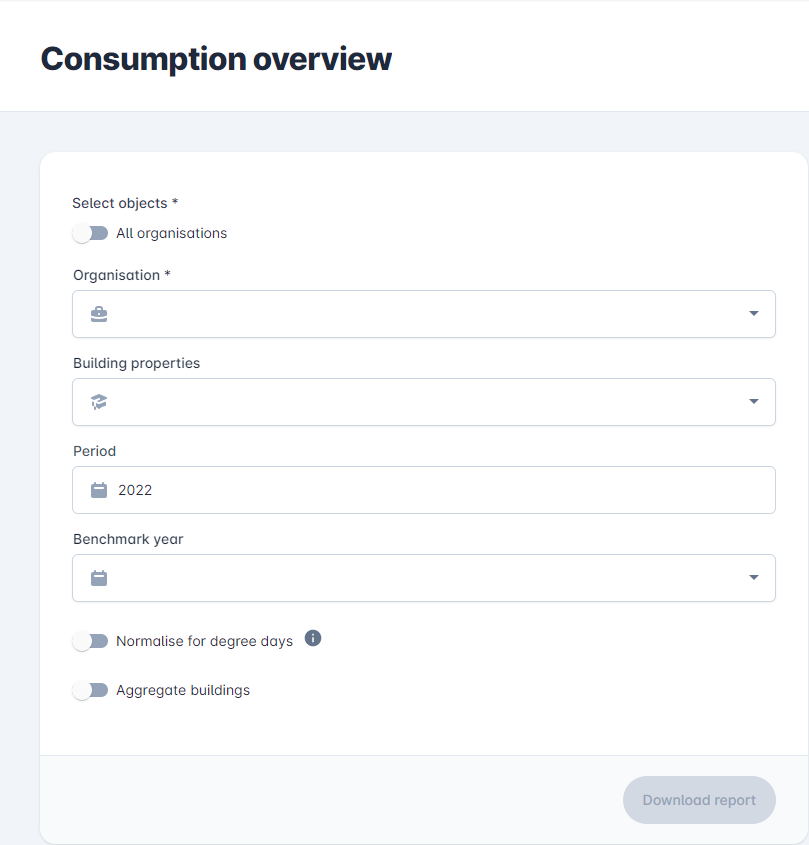Click the graduation cap icon in Building properties
809x845 pixels.
point(99,402)
